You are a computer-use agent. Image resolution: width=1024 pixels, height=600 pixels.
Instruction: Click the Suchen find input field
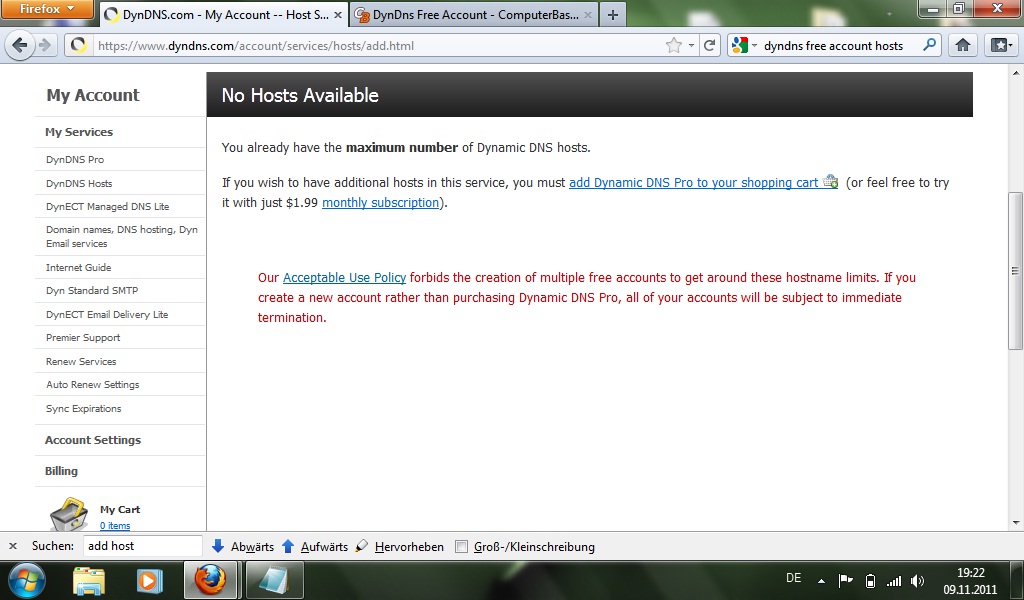click(142, 546)
